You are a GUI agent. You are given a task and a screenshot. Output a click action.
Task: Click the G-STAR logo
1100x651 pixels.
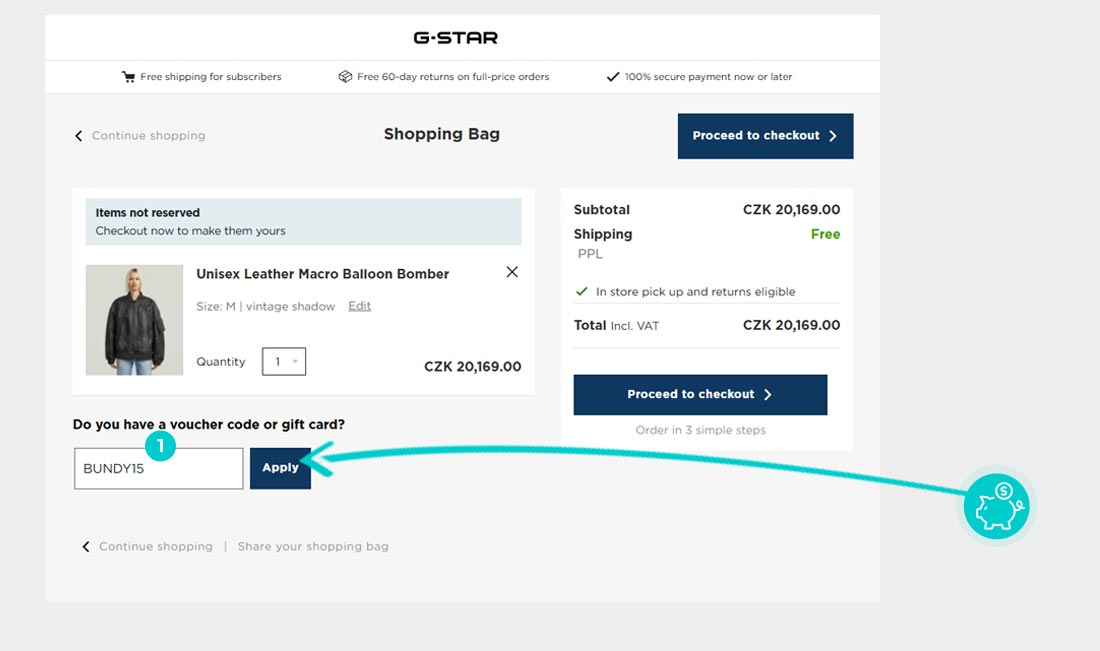pos(455,38)
